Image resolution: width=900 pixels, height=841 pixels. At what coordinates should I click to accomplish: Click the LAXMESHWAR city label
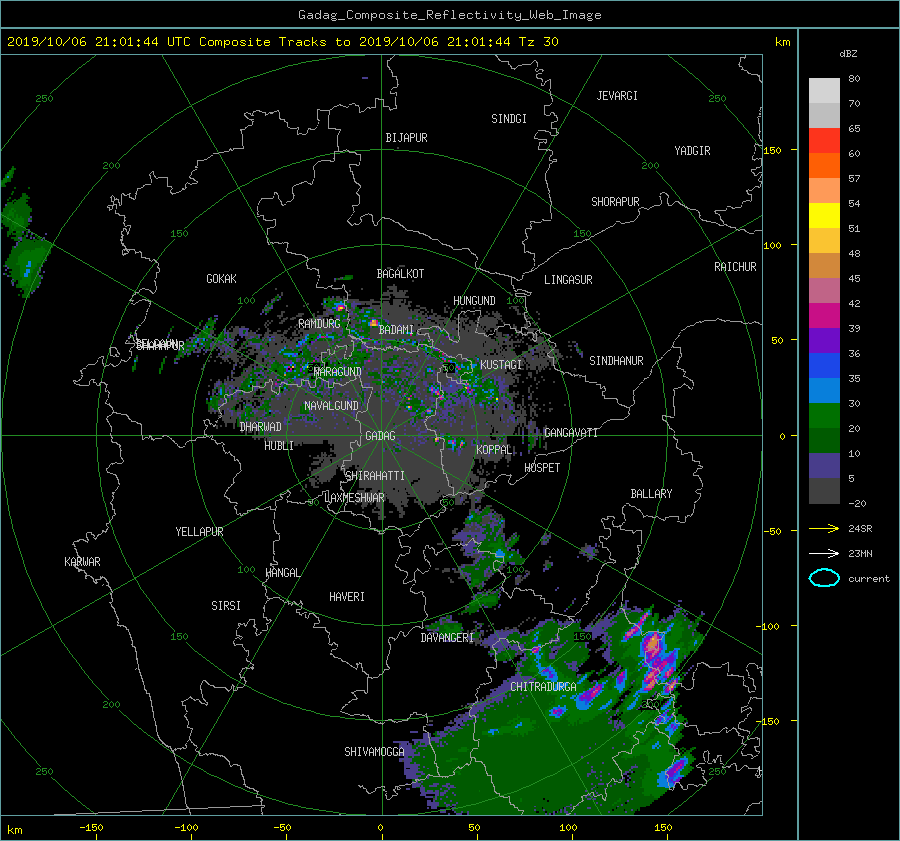(x=354, y=498)
